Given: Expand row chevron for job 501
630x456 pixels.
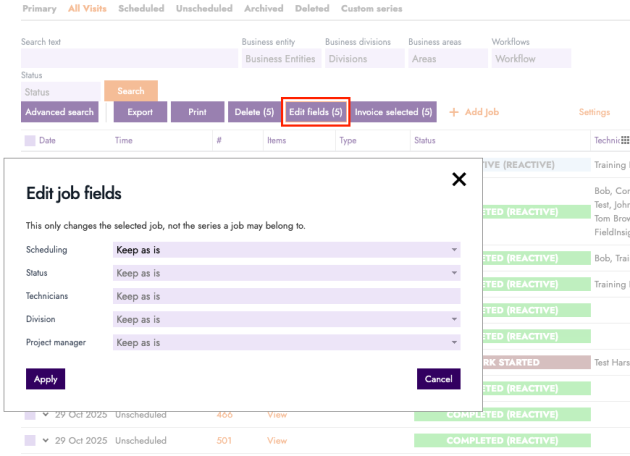Looking at the screenshot, I should coord(45,440).
